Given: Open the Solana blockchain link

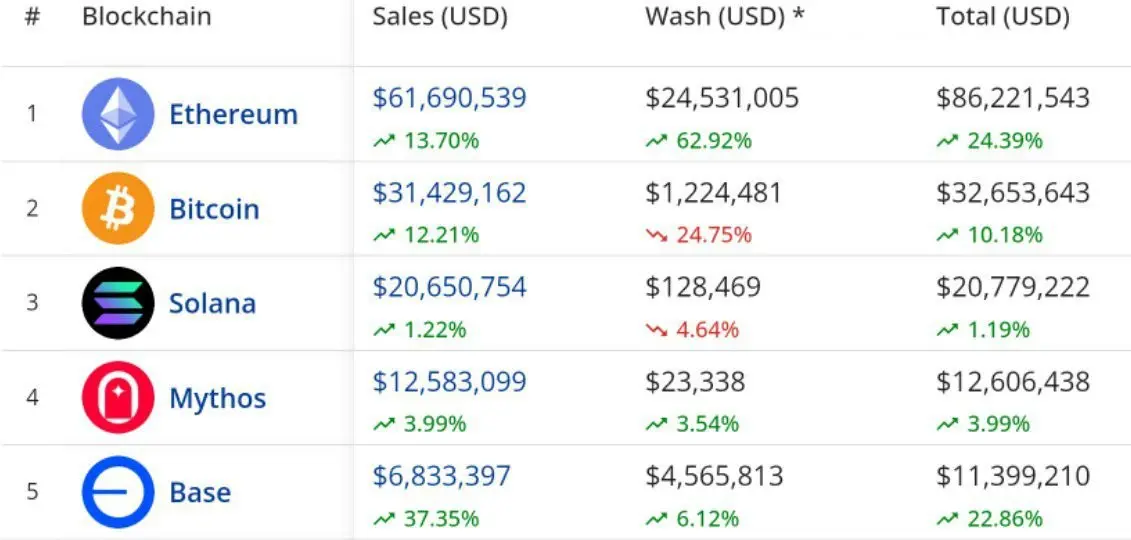Looking at the screenshot, I should pos(212,304).
